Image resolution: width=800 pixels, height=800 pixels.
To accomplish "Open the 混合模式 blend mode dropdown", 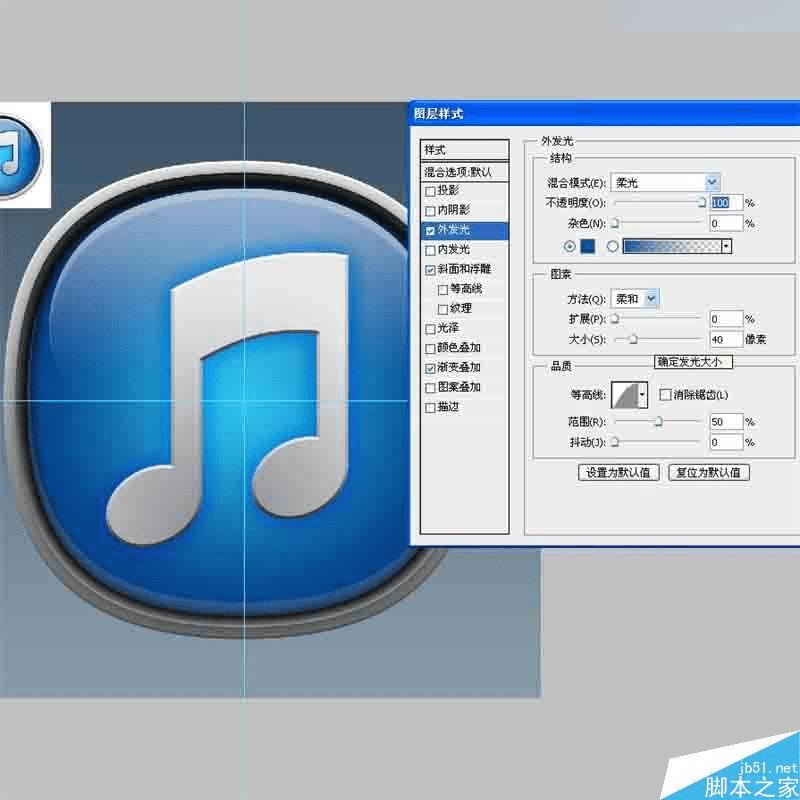I will coord(714,182).
